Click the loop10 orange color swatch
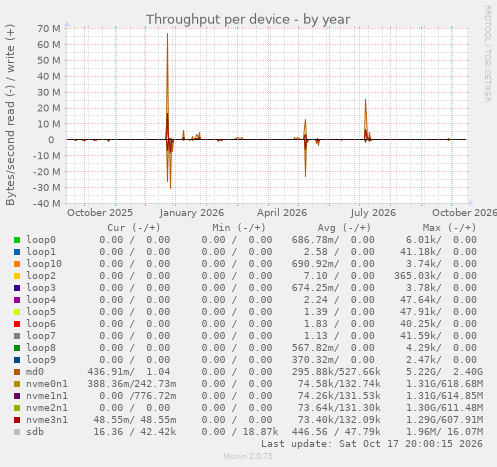The width and height of the screenshot is (497, 467). (x=17, y=264)
